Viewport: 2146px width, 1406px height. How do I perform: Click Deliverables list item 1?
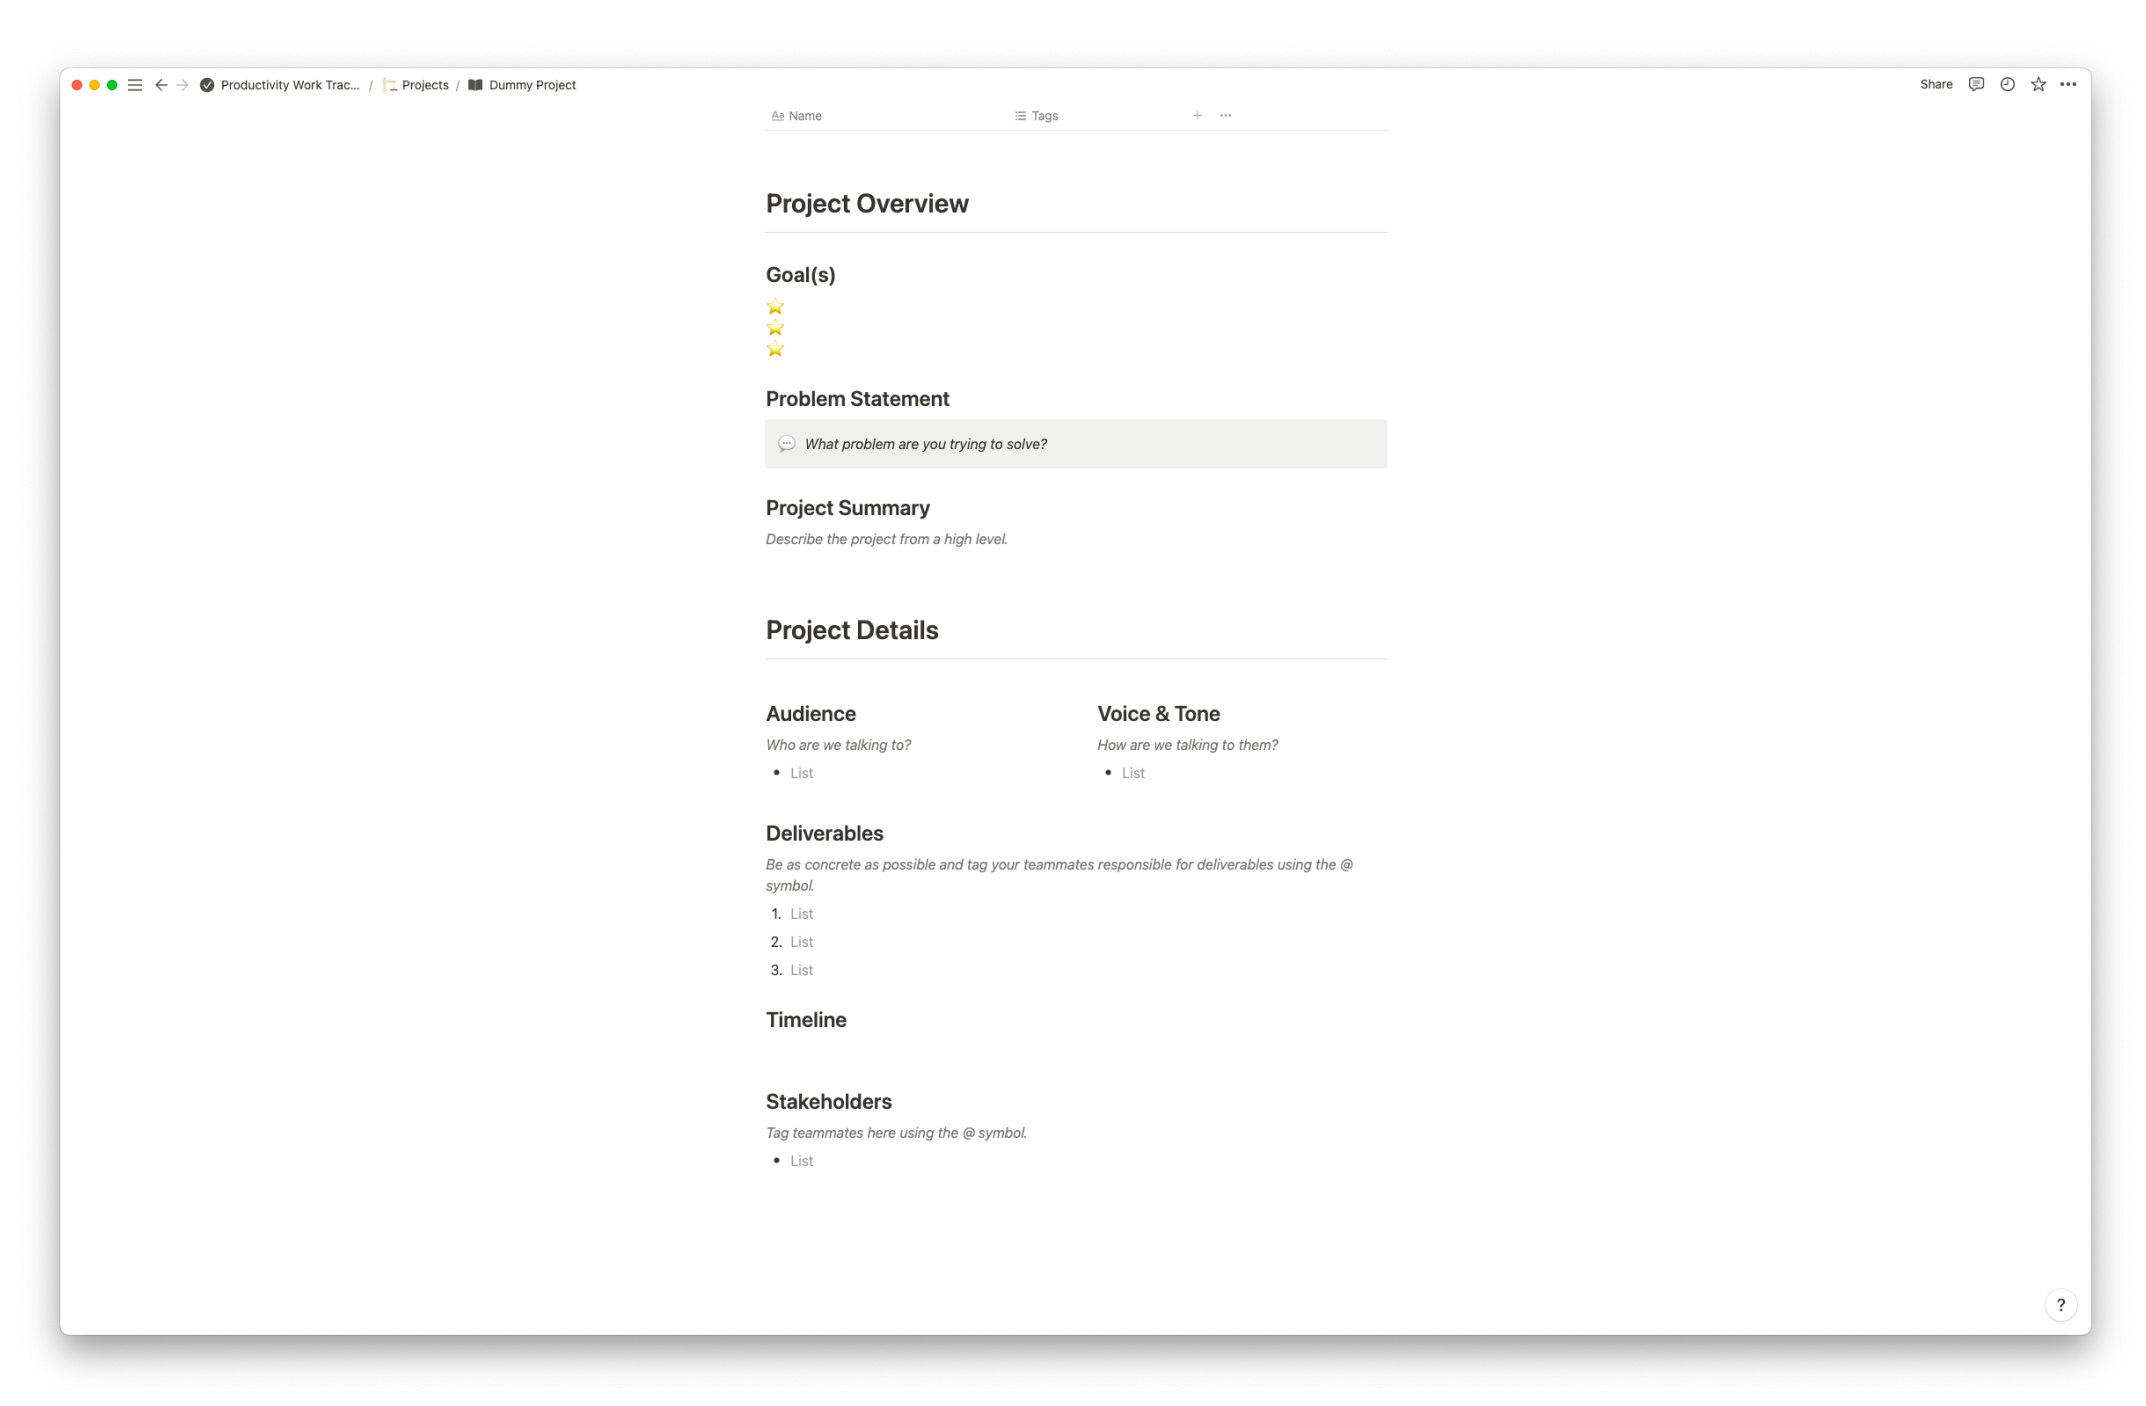click(x=801, y=914)
